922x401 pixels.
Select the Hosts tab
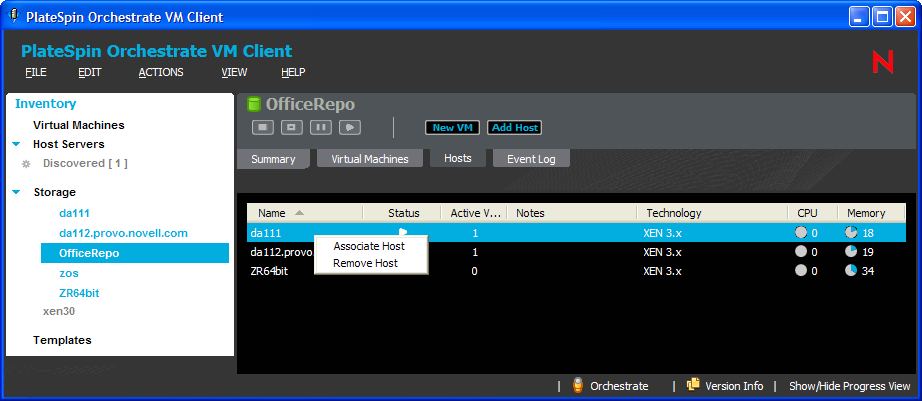[458, 158]
